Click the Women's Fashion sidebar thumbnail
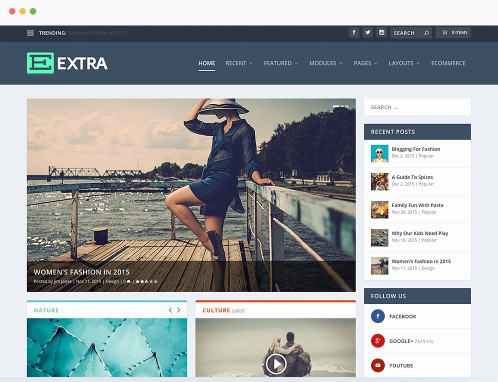The height and width of the screenshot is (382, 498). pyautogui.click(x=380, y=265)
